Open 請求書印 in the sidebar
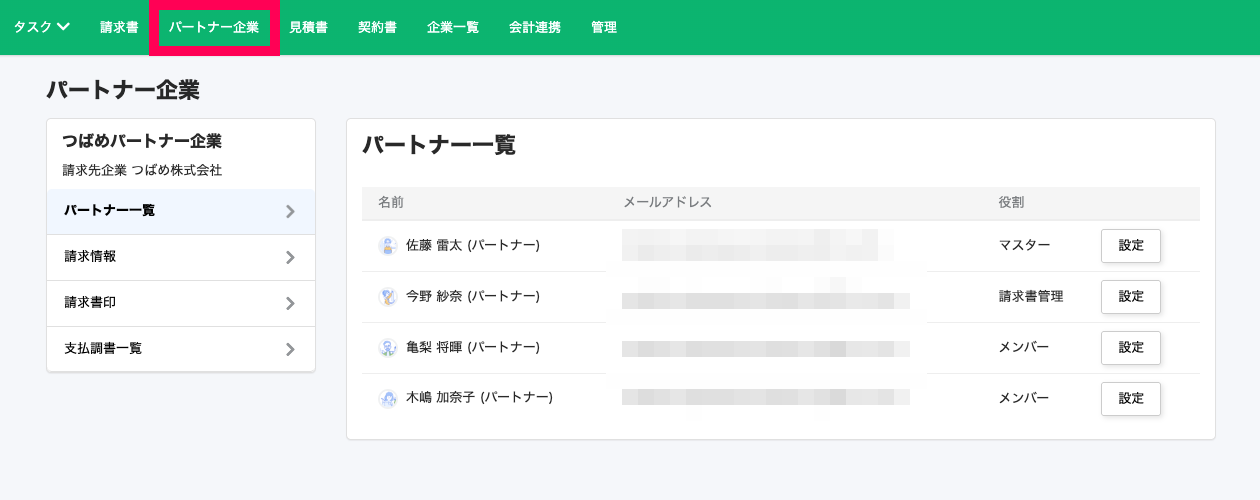The width and height of the screenshot is (1260, 500). [x=181, y=303]
